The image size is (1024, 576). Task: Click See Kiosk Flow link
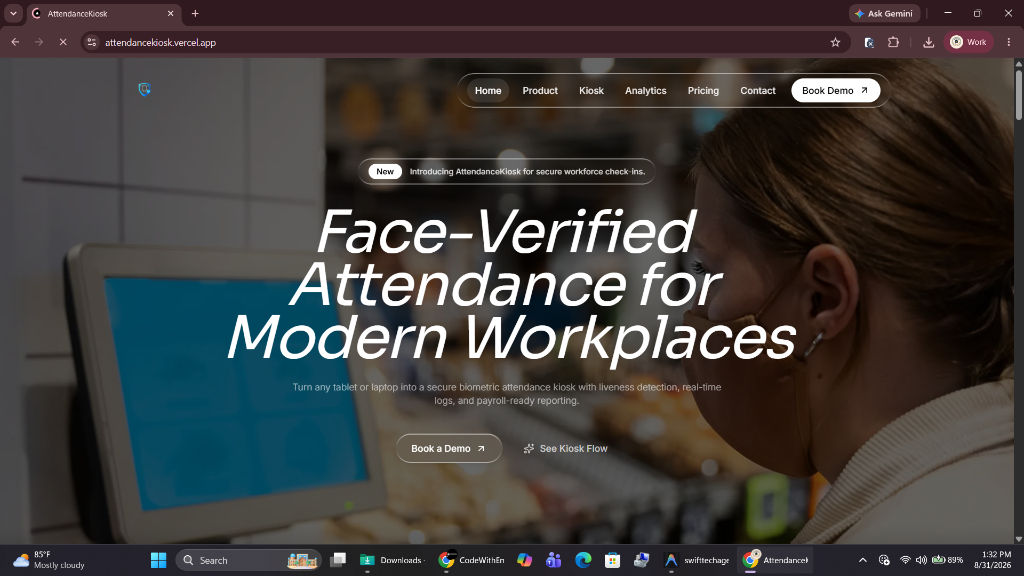tap(566, 449)
